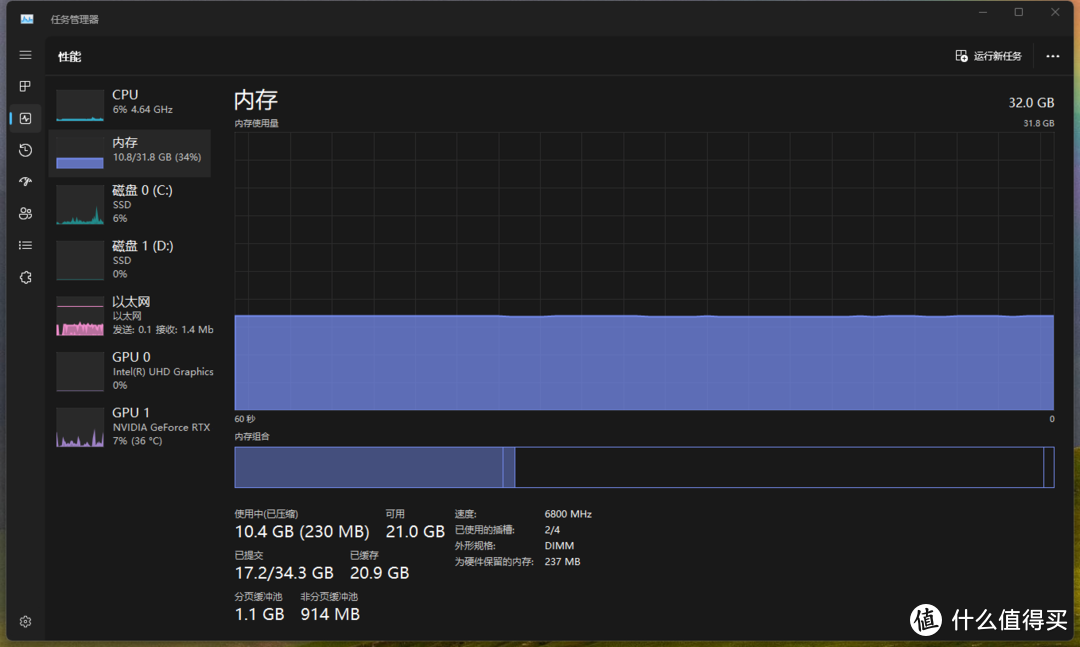Click the 17.2/34.3 GB committed value
Viewport: 1080px width, 647px height.
[x=284, y=573]
